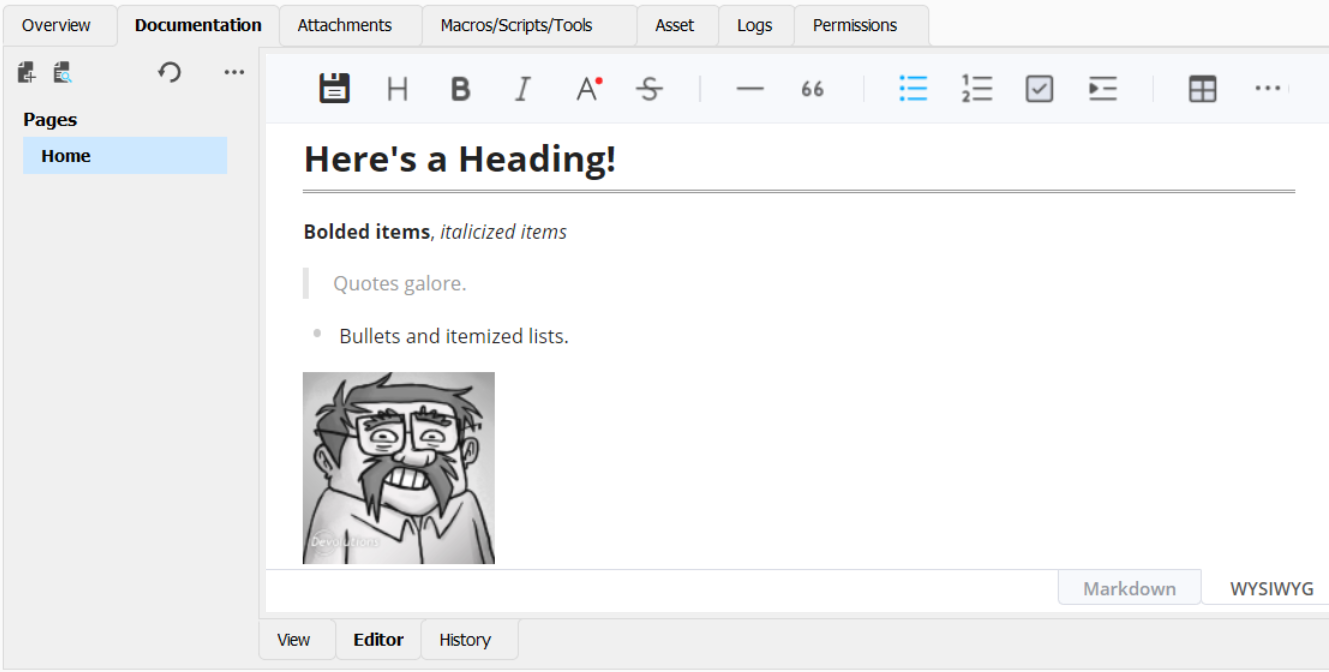Insert a task list checkbox
The width and height of the screenshot is (1329, 672).
click(1038, 88)
